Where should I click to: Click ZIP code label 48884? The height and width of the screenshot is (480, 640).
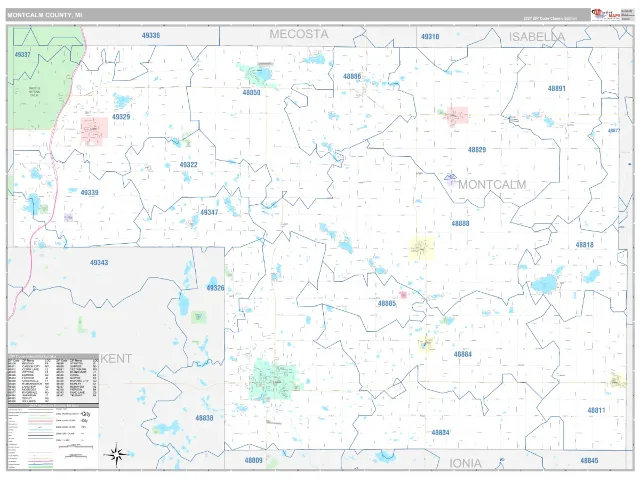463,354
